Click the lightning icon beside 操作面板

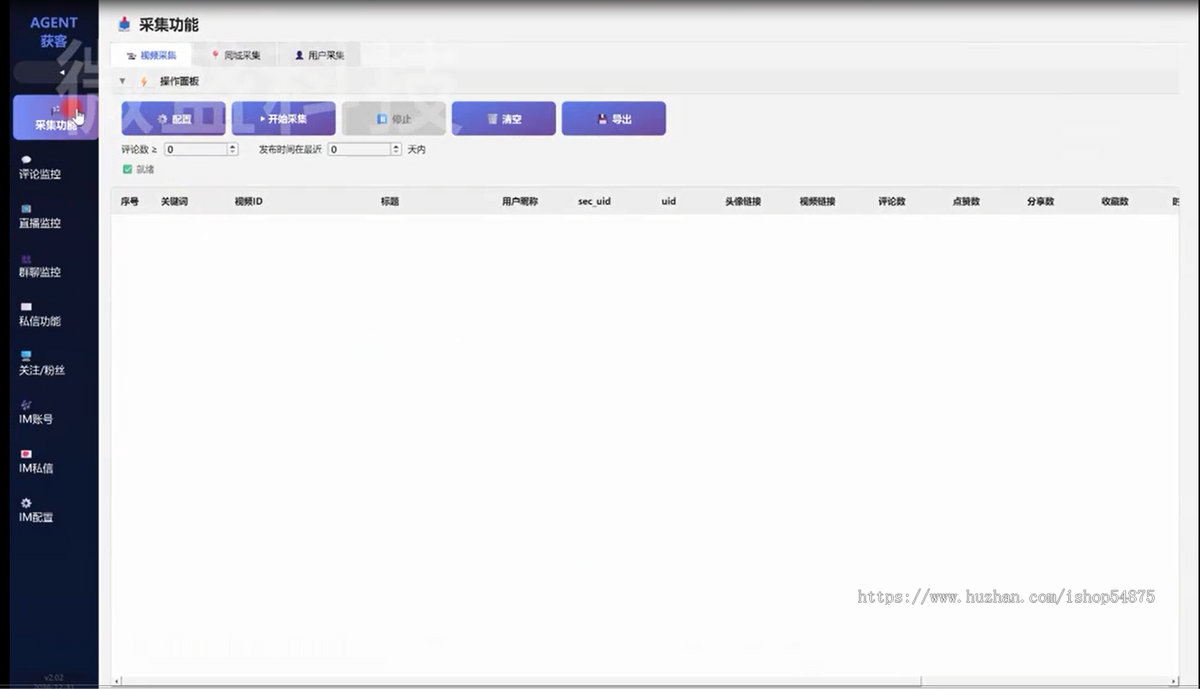(144, 81)
